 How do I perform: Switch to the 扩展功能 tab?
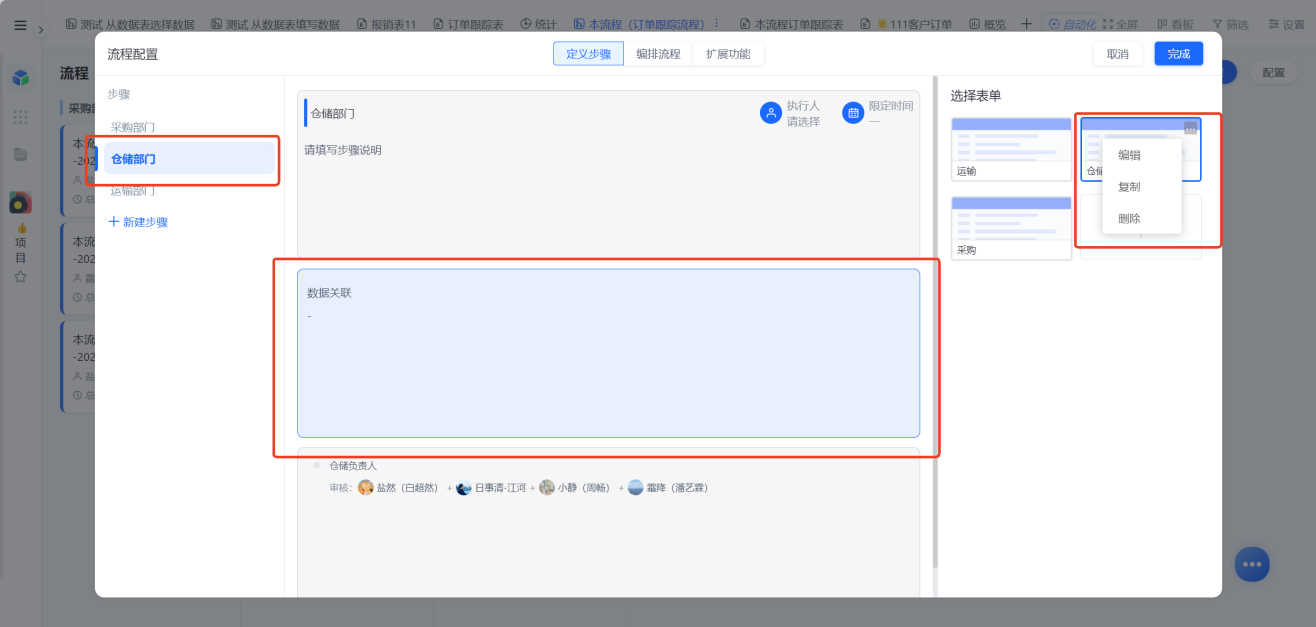pos(728,54)
